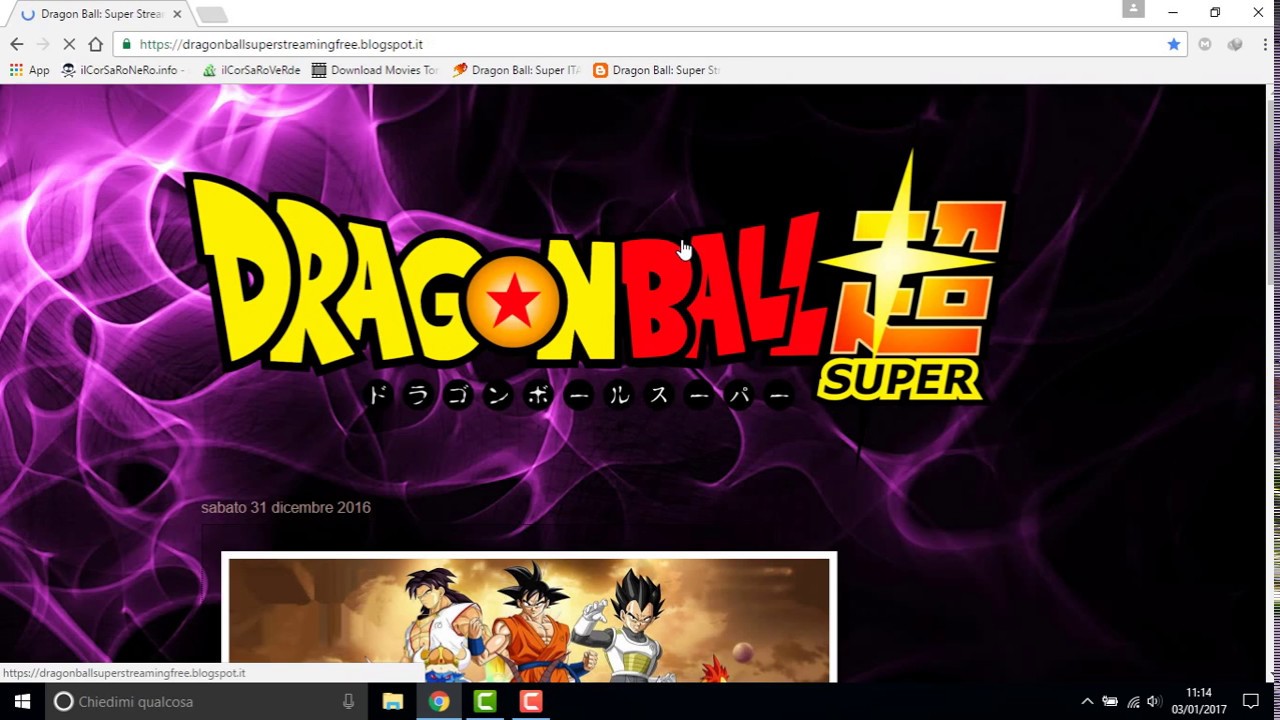The image size is (1280, 720).
Task: Open the Download Movies Tor bookmark
Action: tap(375, 70)
